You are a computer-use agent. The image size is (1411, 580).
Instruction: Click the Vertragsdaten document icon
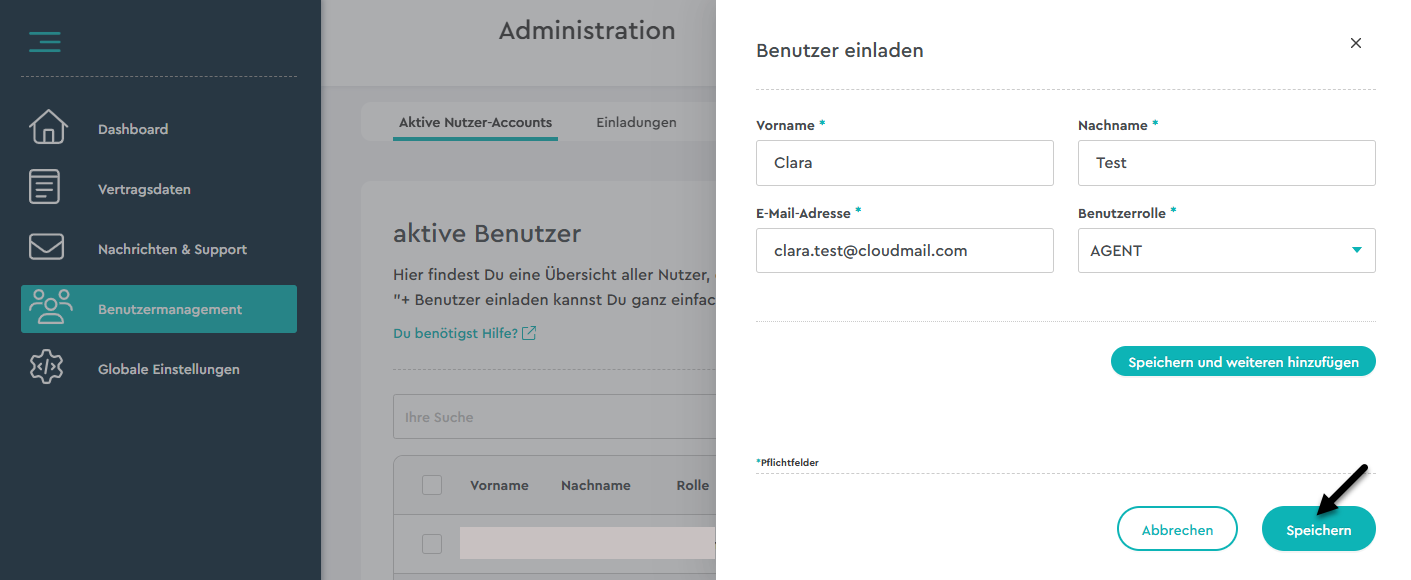point(45,188)
